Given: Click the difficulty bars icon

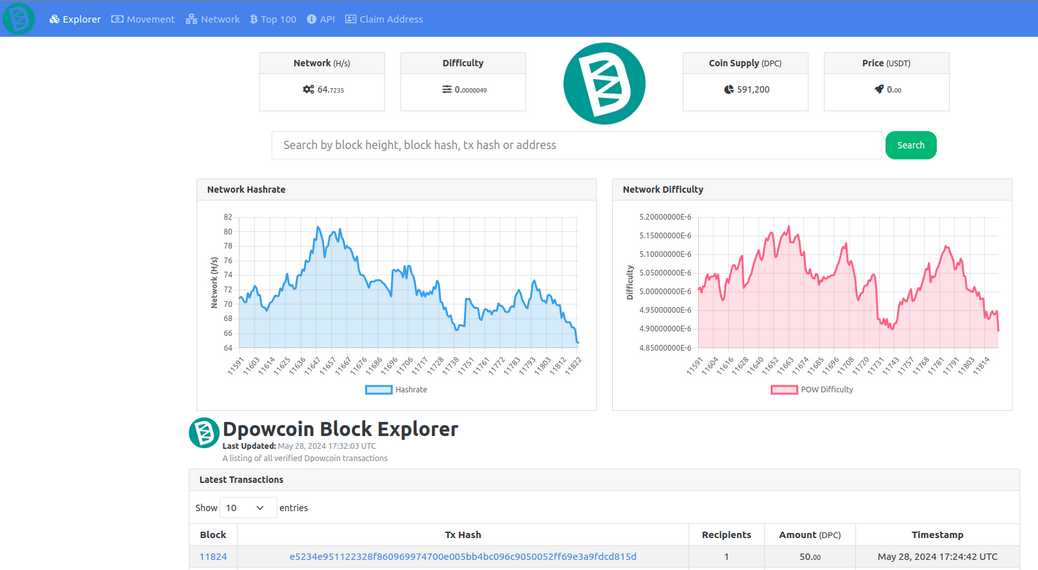Looking at the screenshot, I should click(x=447, y=89).
